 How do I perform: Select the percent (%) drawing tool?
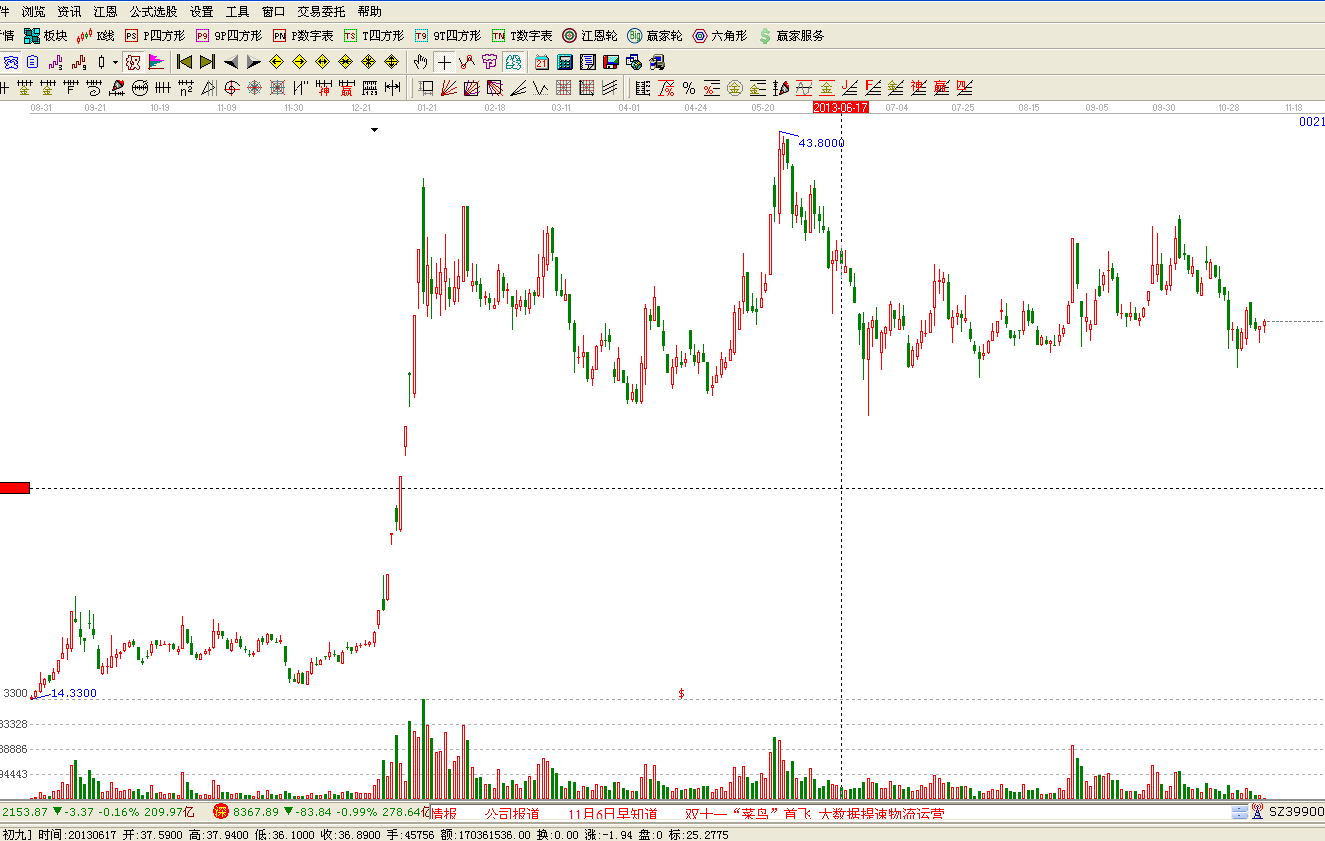pos(689,88)
